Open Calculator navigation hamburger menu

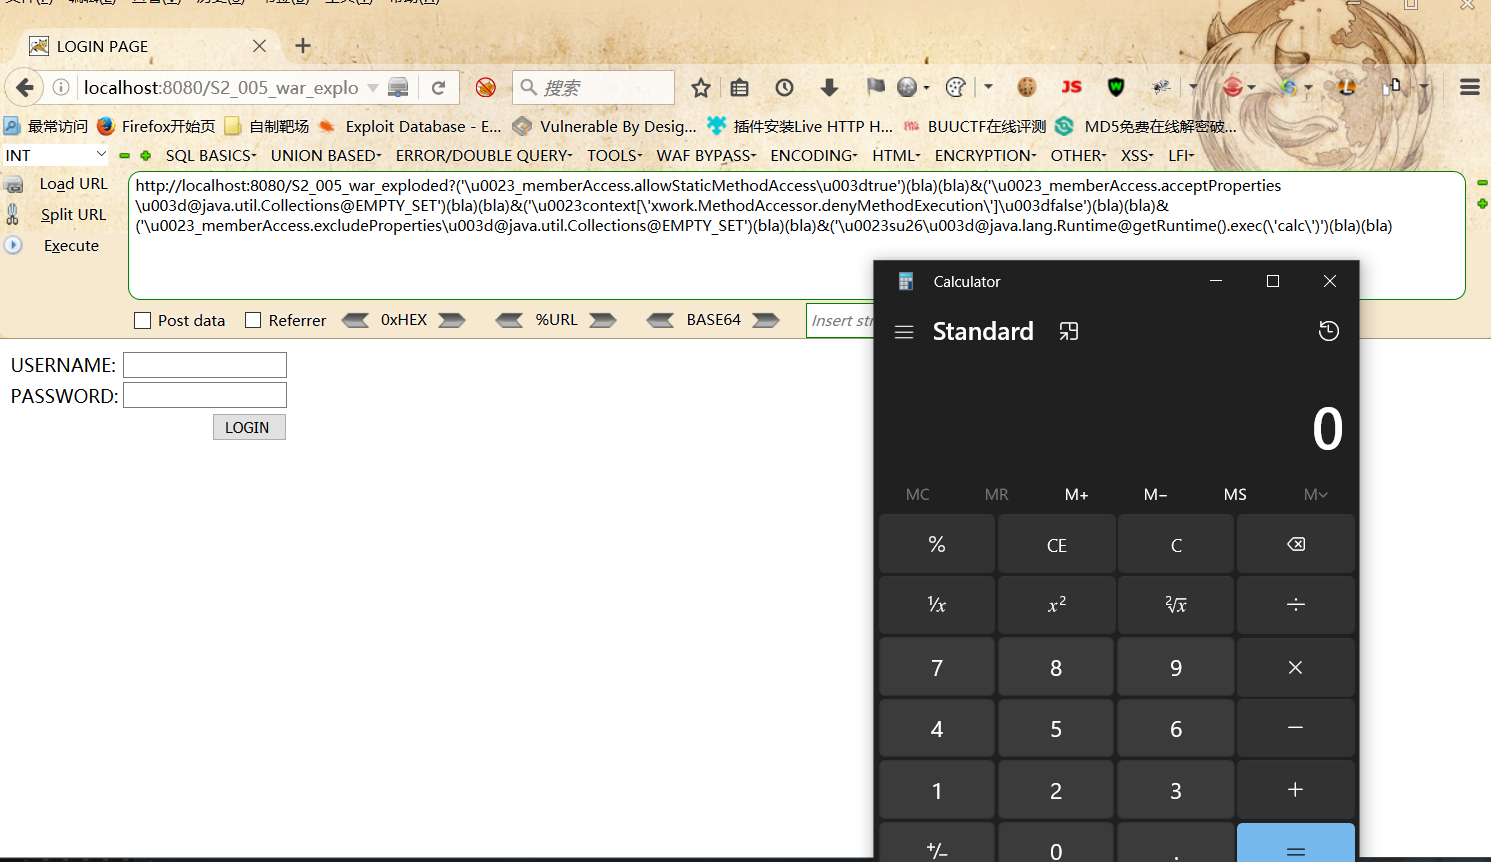(x=904, y=332)
